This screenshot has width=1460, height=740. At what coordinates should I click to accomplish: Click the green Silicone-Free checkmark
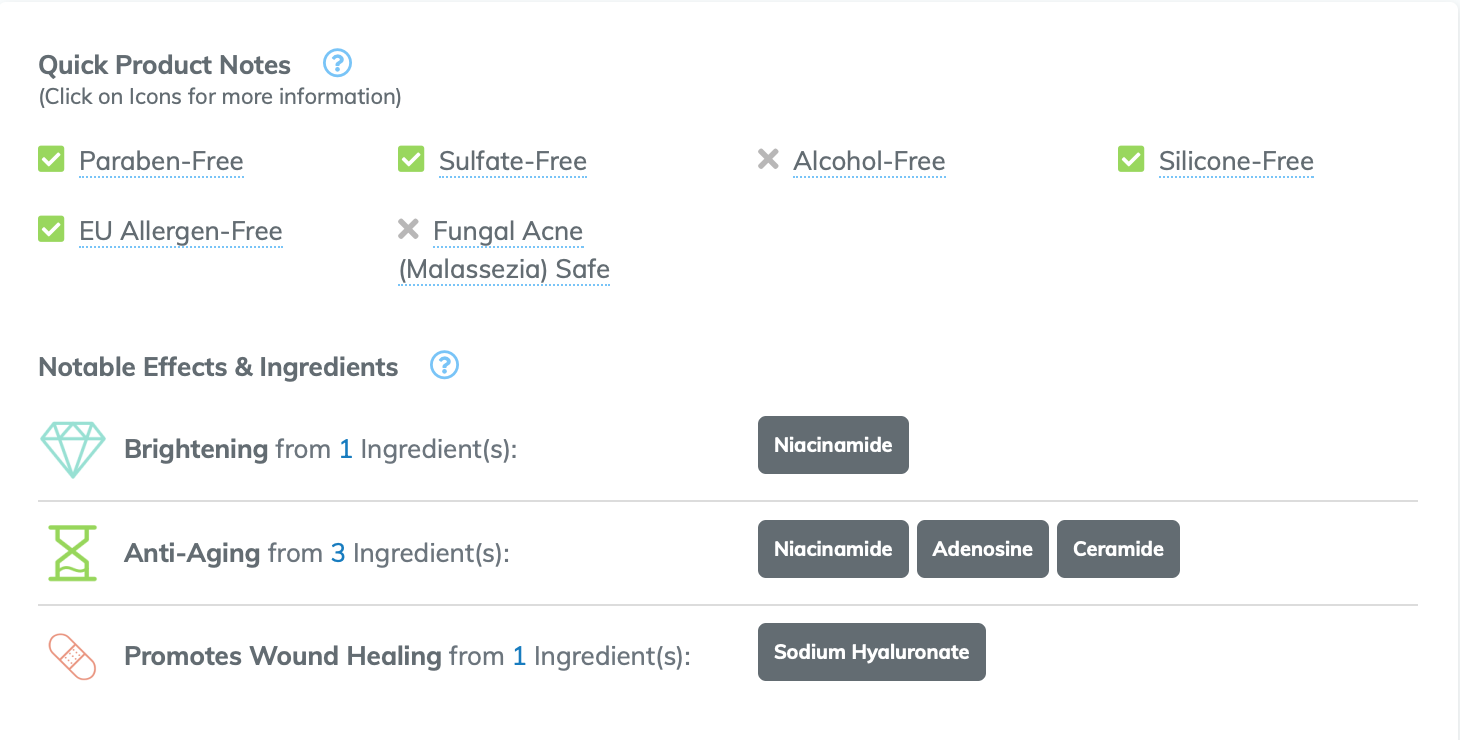1131,159
